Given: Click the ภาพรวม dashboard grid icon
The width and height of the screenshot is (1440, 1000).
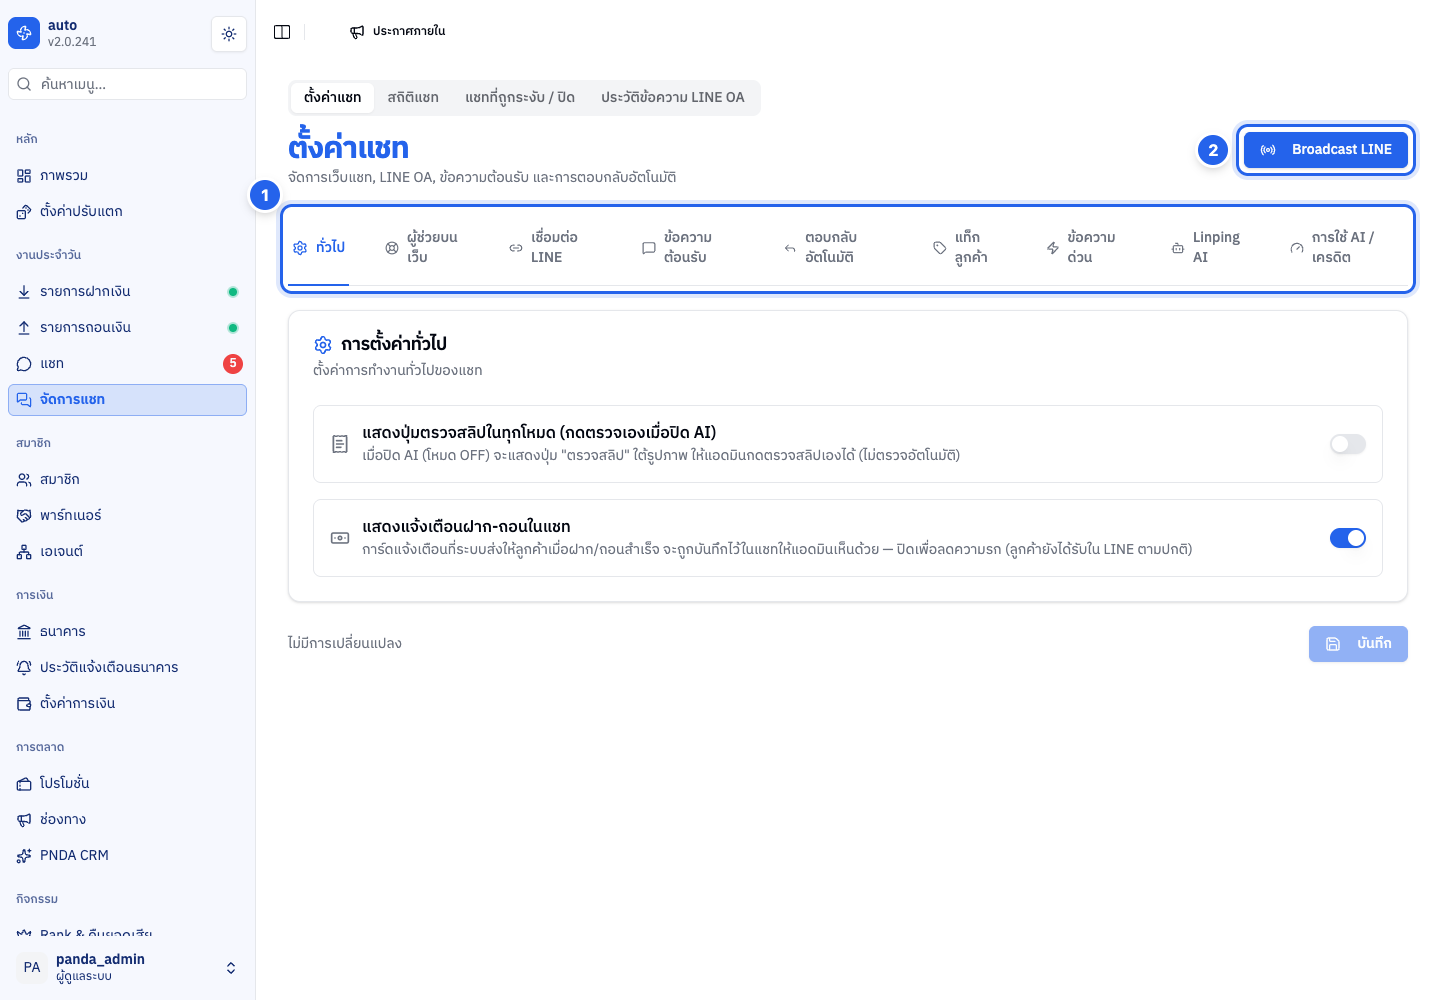Looking at the screenshot, I should pos(24,176).
